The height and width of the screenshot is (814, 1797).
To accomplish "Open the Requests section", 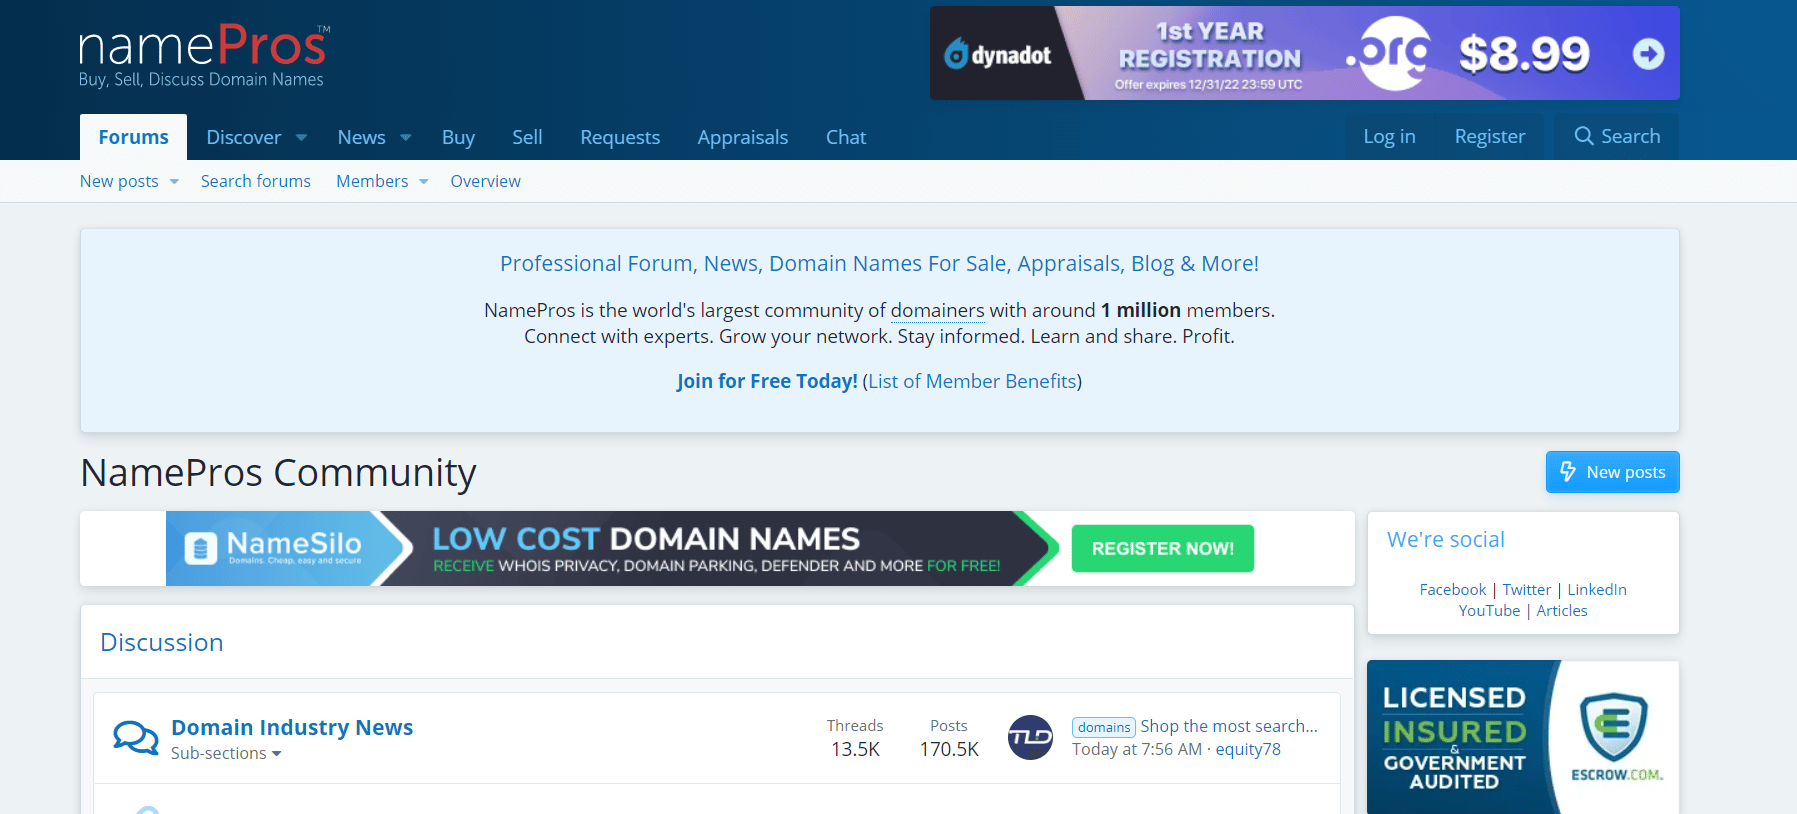I will tap(620, 137).
